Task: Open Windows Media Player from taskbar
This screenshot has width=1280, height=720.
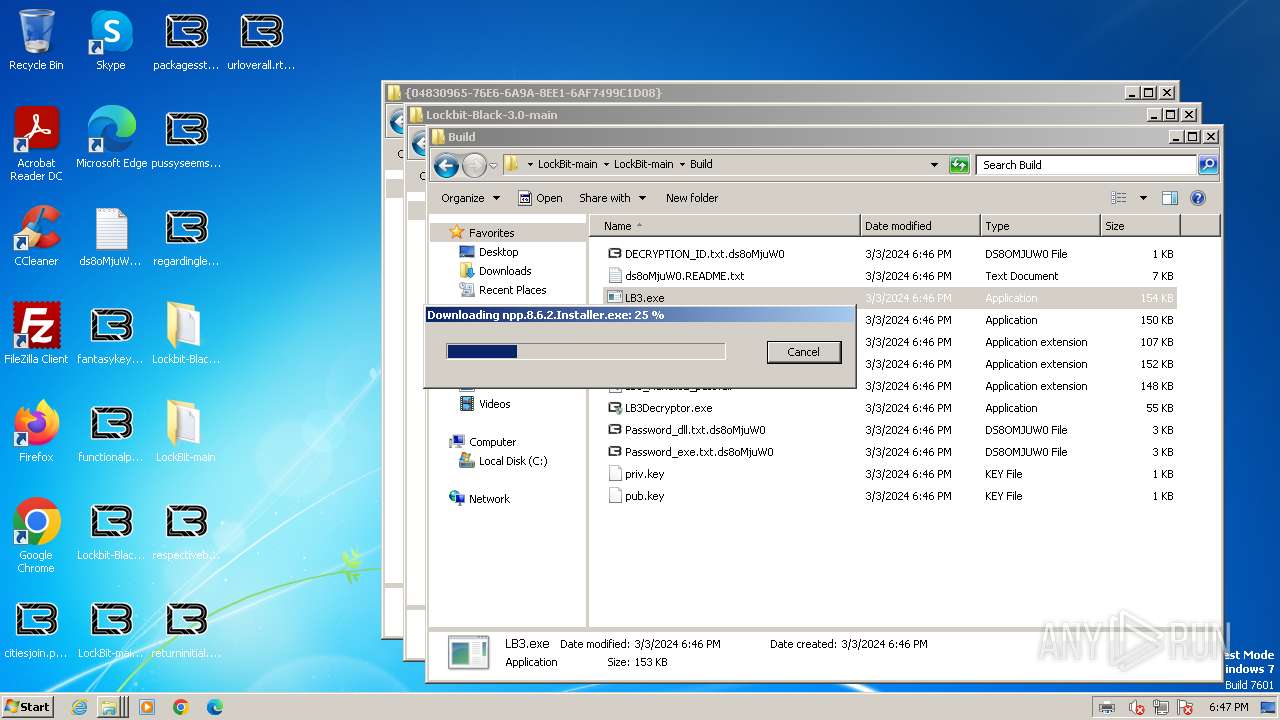Action: 147,707
